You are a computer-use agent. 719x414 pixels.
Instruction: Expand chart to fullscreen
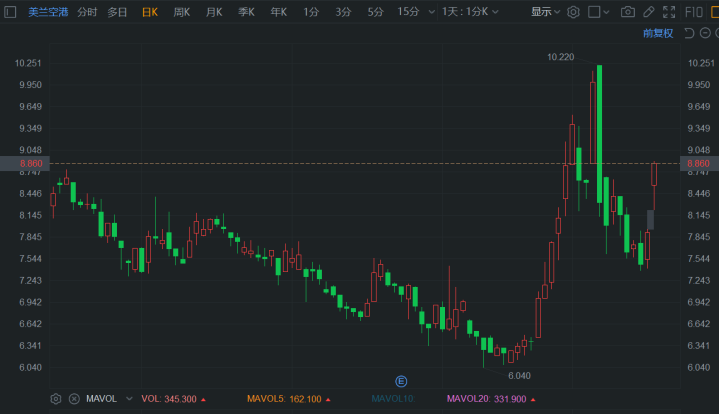669,12
